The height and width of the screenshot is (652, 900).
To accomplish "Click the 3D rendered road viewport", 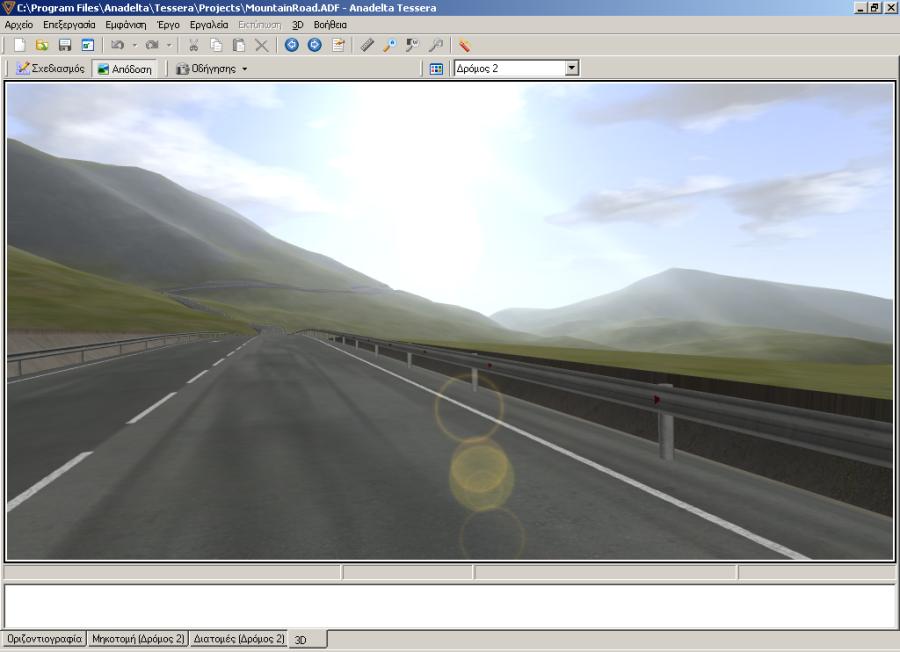I will (x=450, y=320).
